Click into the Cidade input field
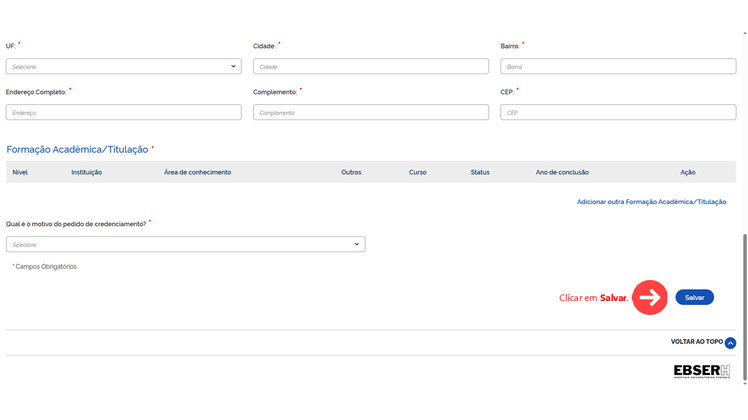The width and height of the screenshot is (748, 420). tap(371, 66)
